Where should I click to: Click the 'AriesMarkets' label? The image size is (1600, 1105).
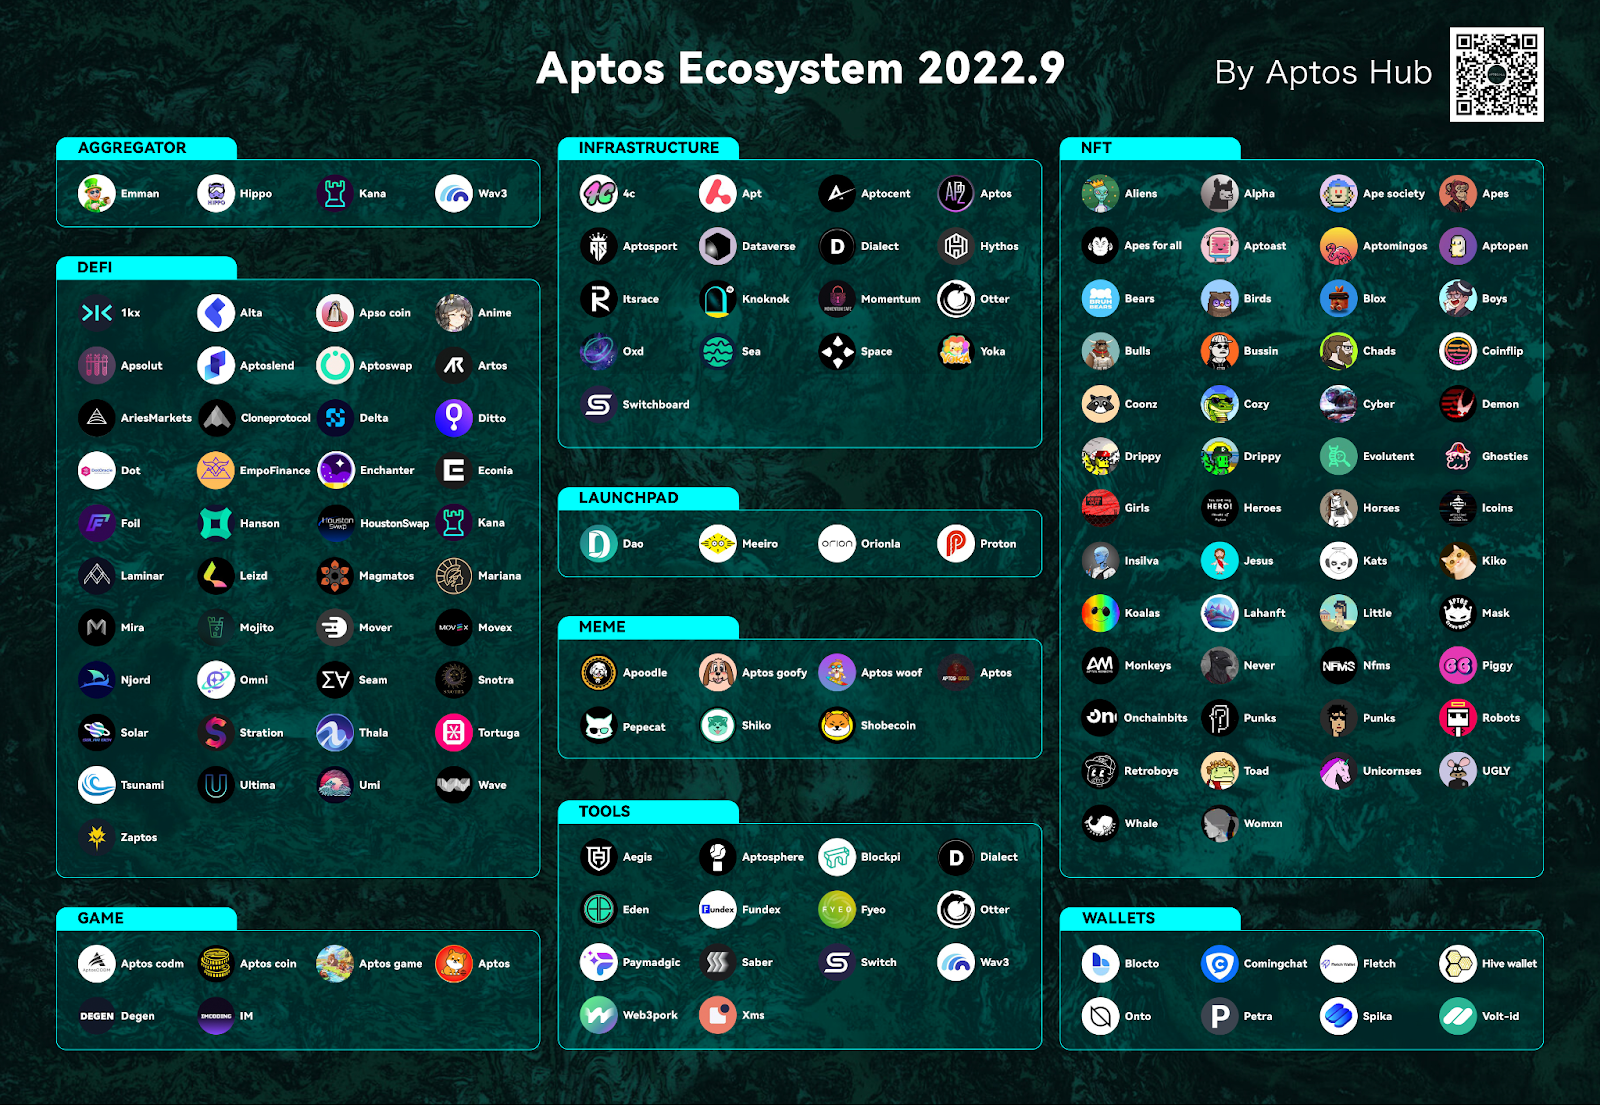click(x=156, y=418)
